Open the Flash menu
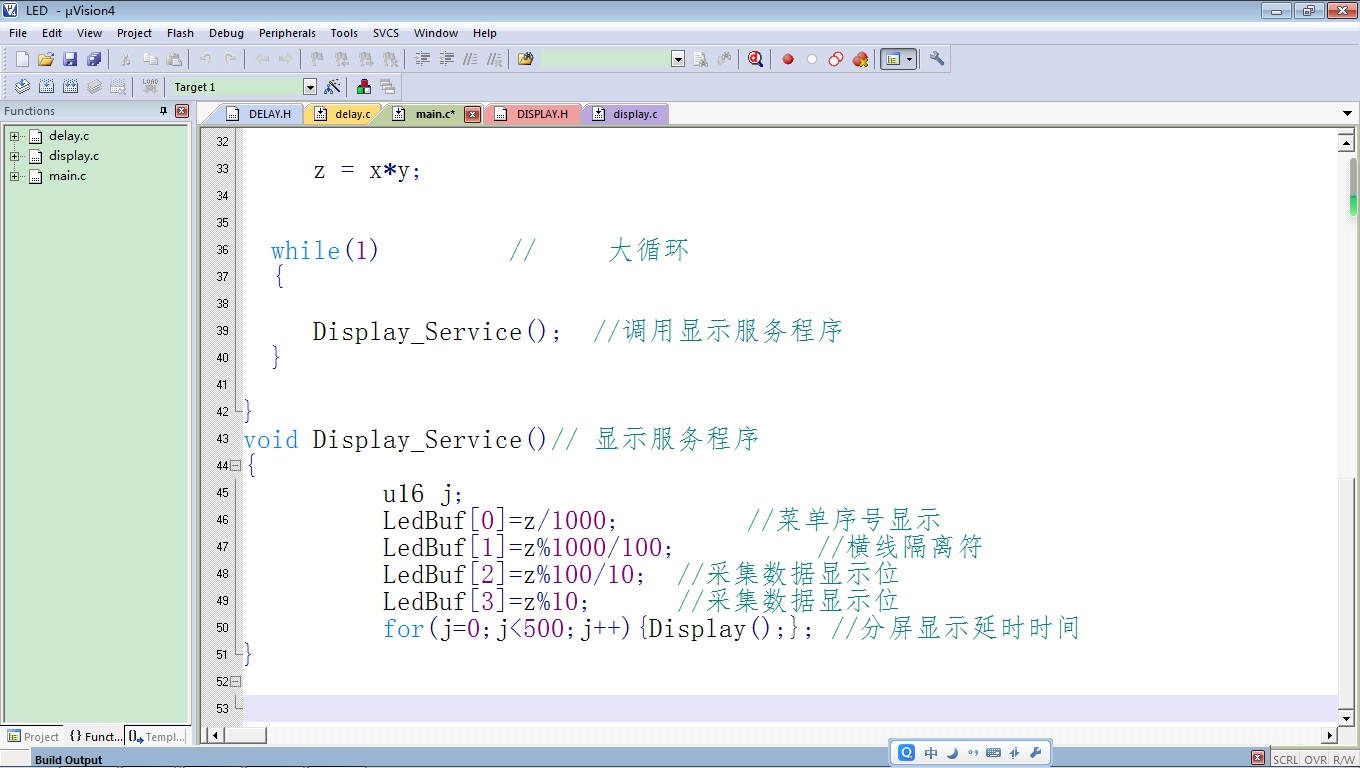Image resolution: width=1360 pixels, height=768 pixels. (x=180, y=33)
